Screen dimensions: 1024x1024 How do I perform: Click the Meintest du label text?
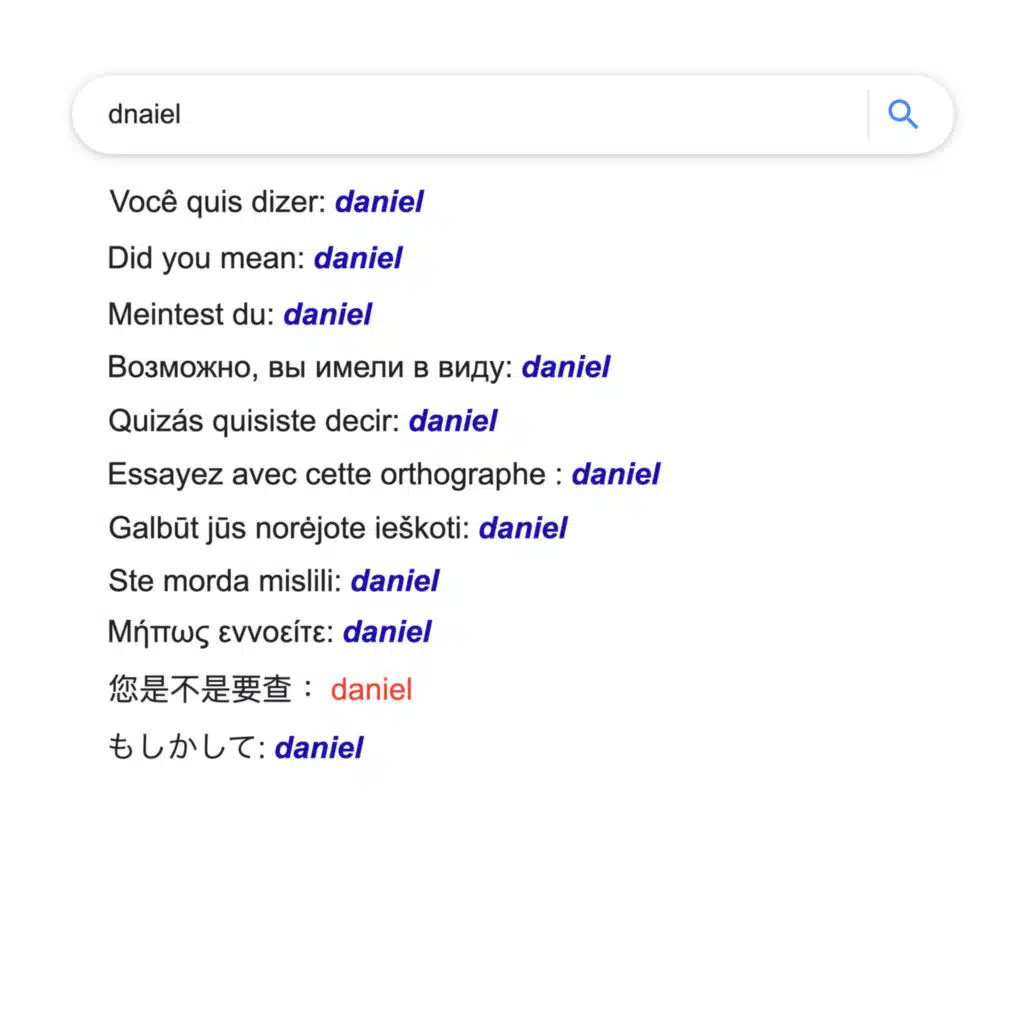[x=190, y=314]
